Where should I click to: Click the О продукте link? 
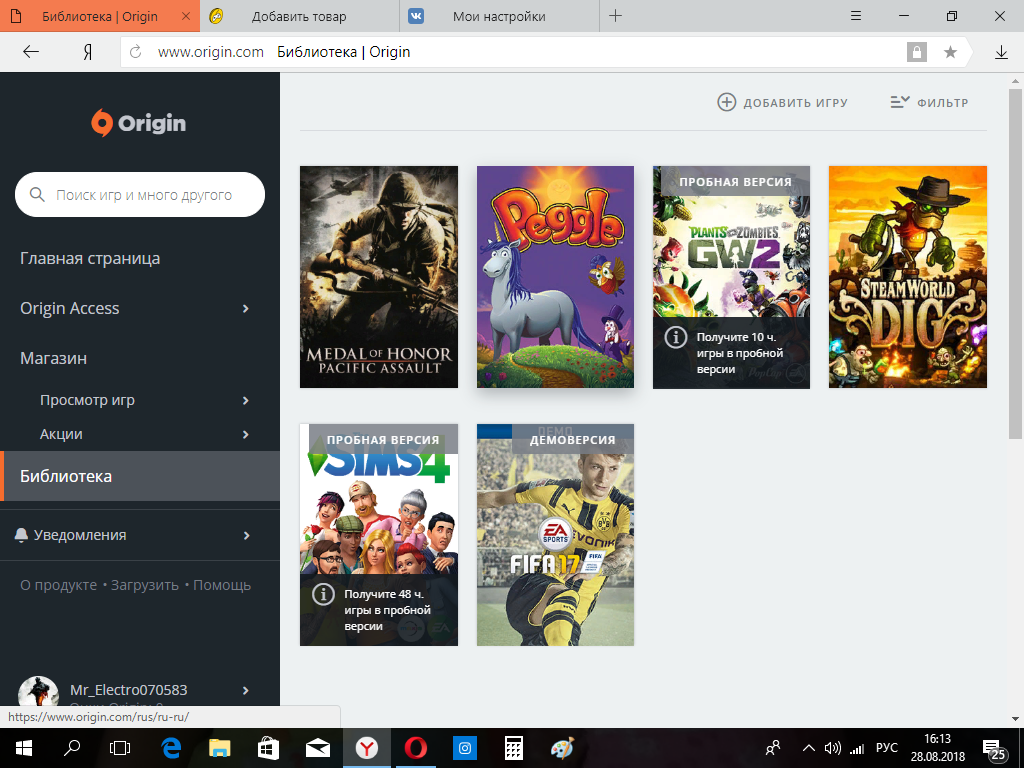pos(58,585)
